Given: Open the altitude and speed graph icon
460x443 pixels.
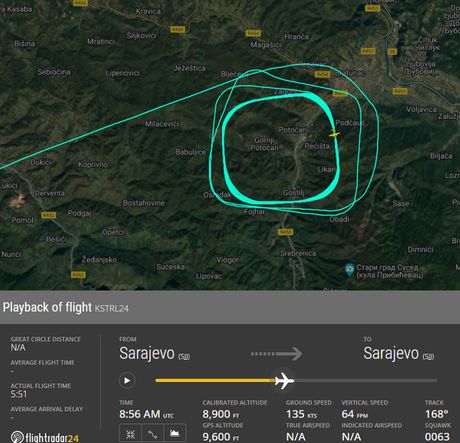Looking at the screenshot, I should [x=175, y=434].
